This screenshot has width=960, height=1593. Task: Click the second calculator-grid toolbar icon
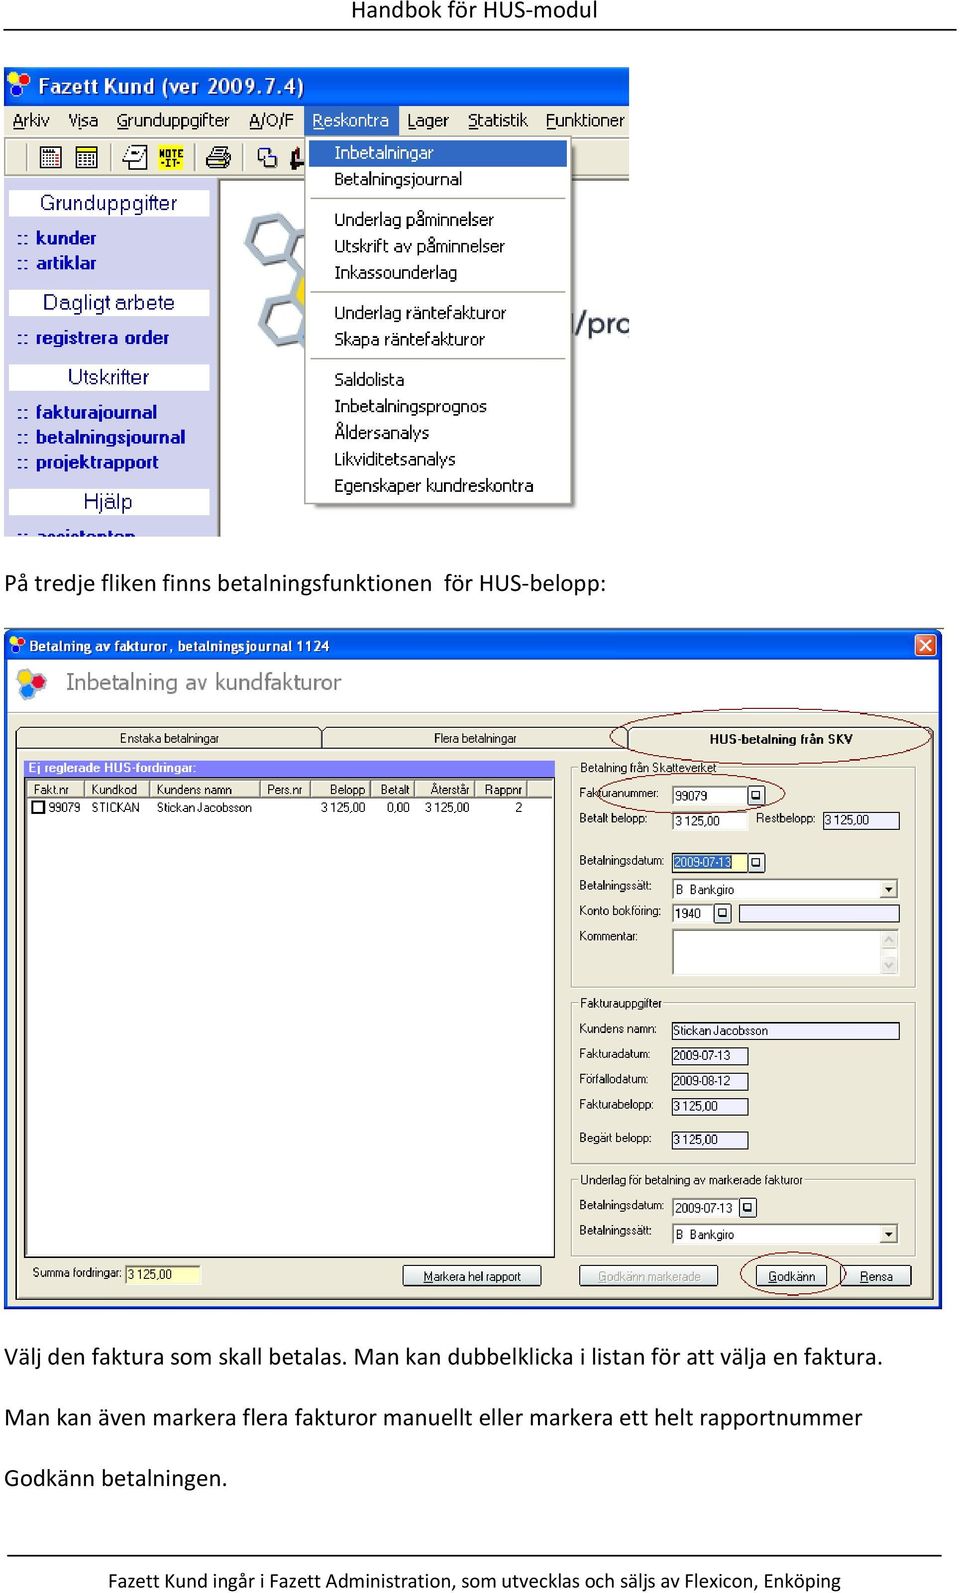87,157
